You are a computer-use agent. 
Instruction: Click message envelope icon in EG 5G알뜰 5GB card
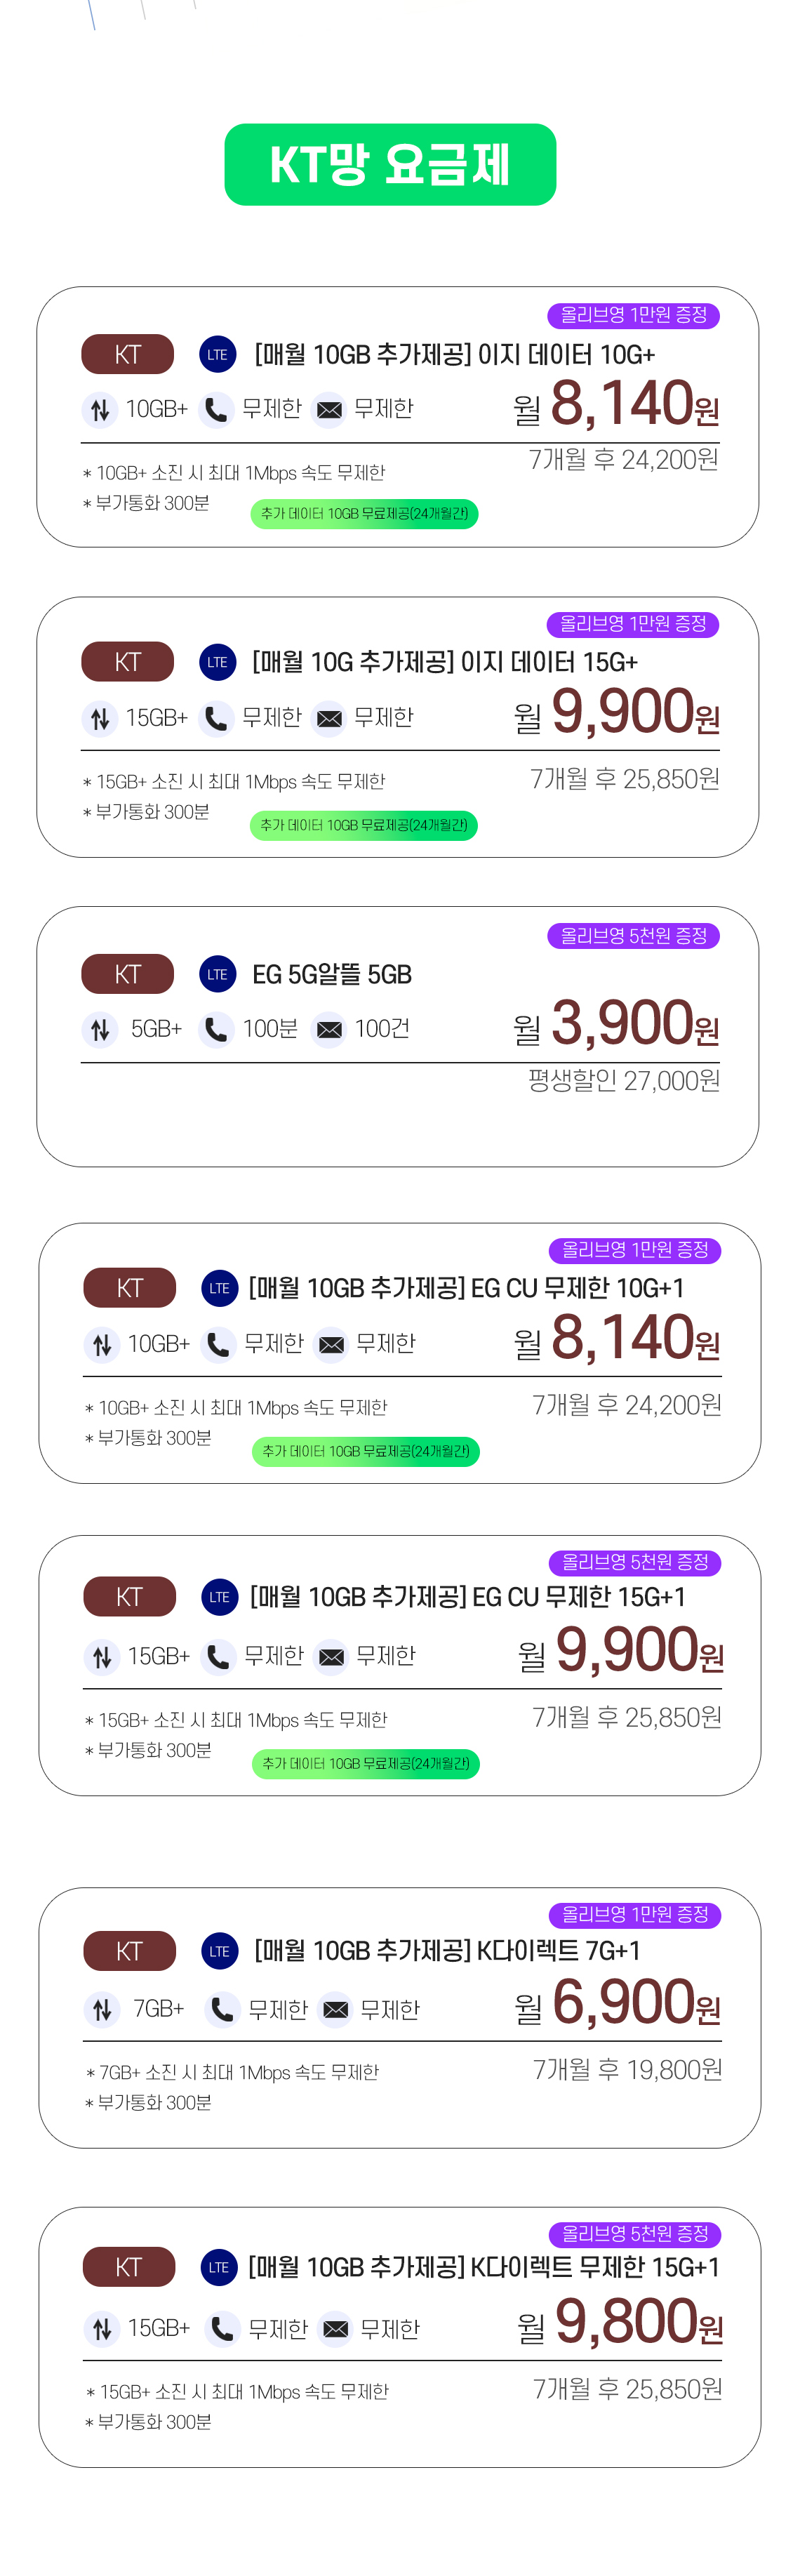pos(329,1029)
